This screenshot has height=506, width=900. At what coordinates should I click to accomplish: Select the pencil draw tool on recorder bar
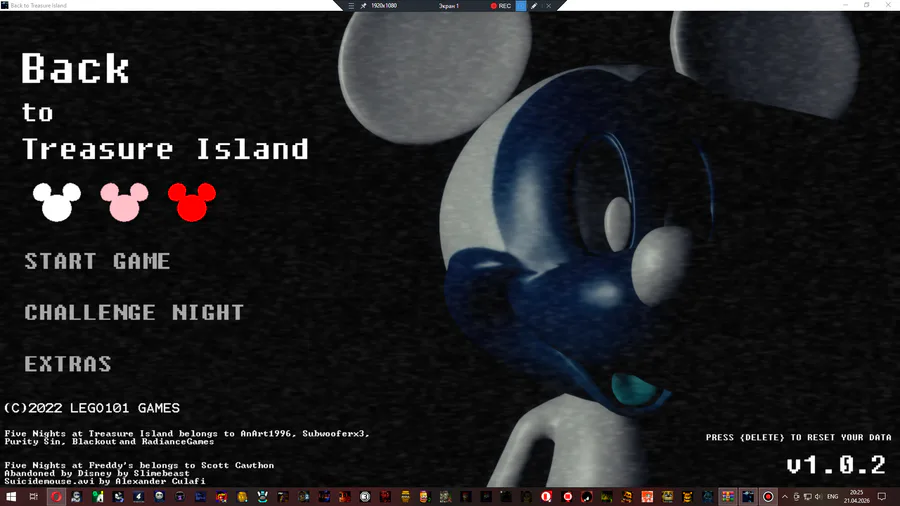[x=534, y=6]
